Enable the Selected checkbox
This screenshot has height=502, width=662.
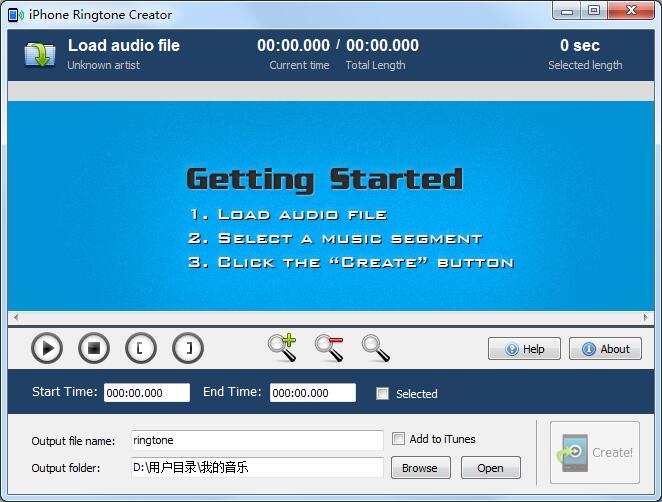tap(382, 394)
